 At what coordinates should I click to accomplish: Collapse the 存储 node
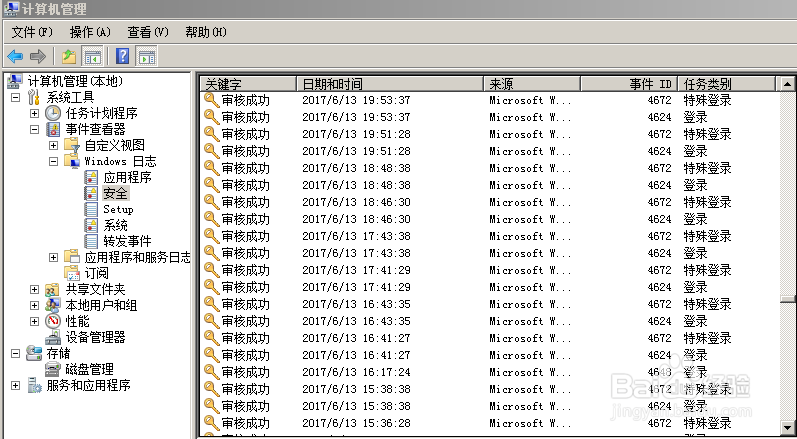point(15,354)
